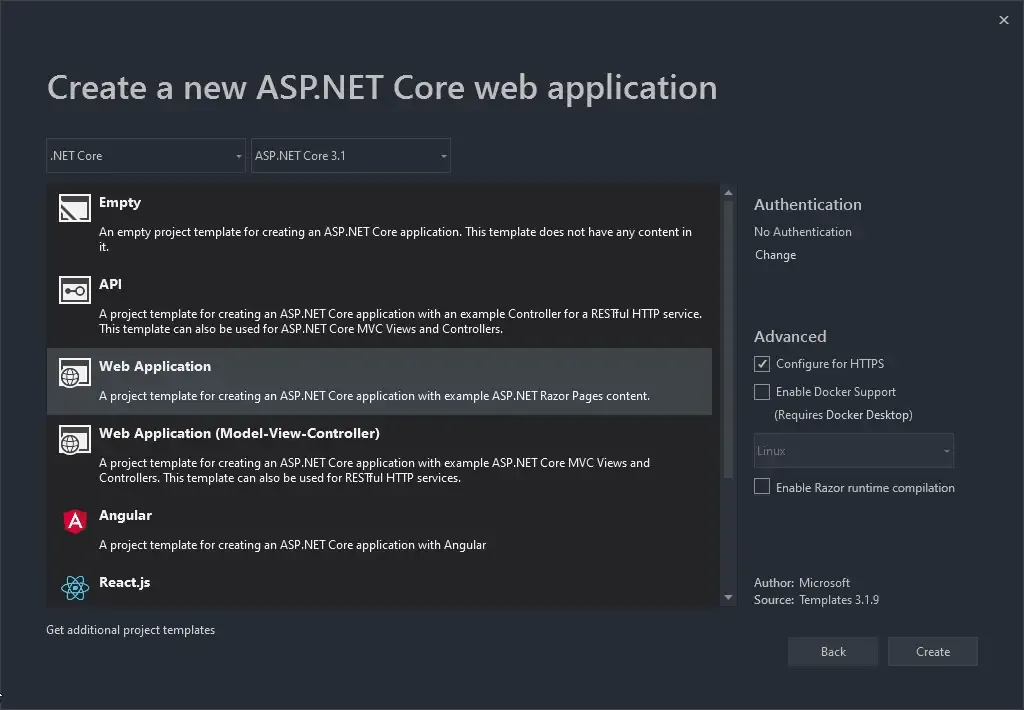Enable Razor runtime compilation

click(x=762, y=487)
